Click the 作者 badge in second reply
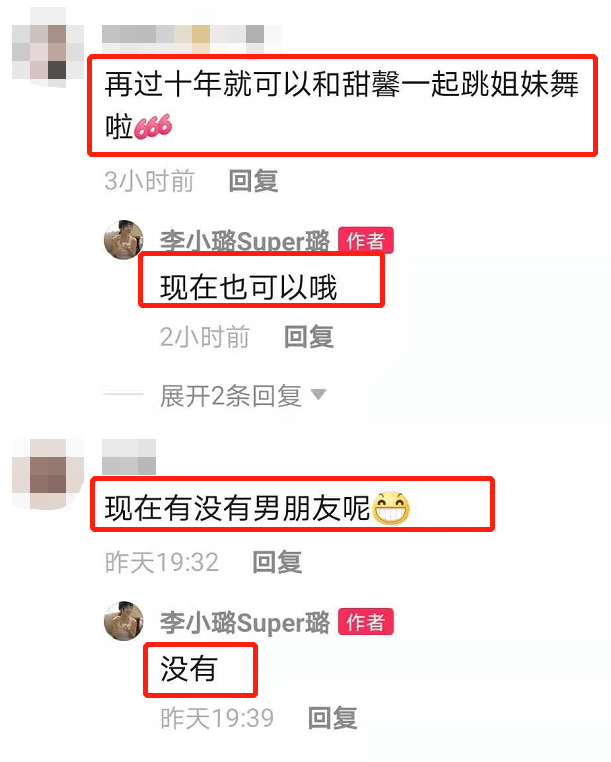The image size is (611, 762). click(x=366, y=622)
